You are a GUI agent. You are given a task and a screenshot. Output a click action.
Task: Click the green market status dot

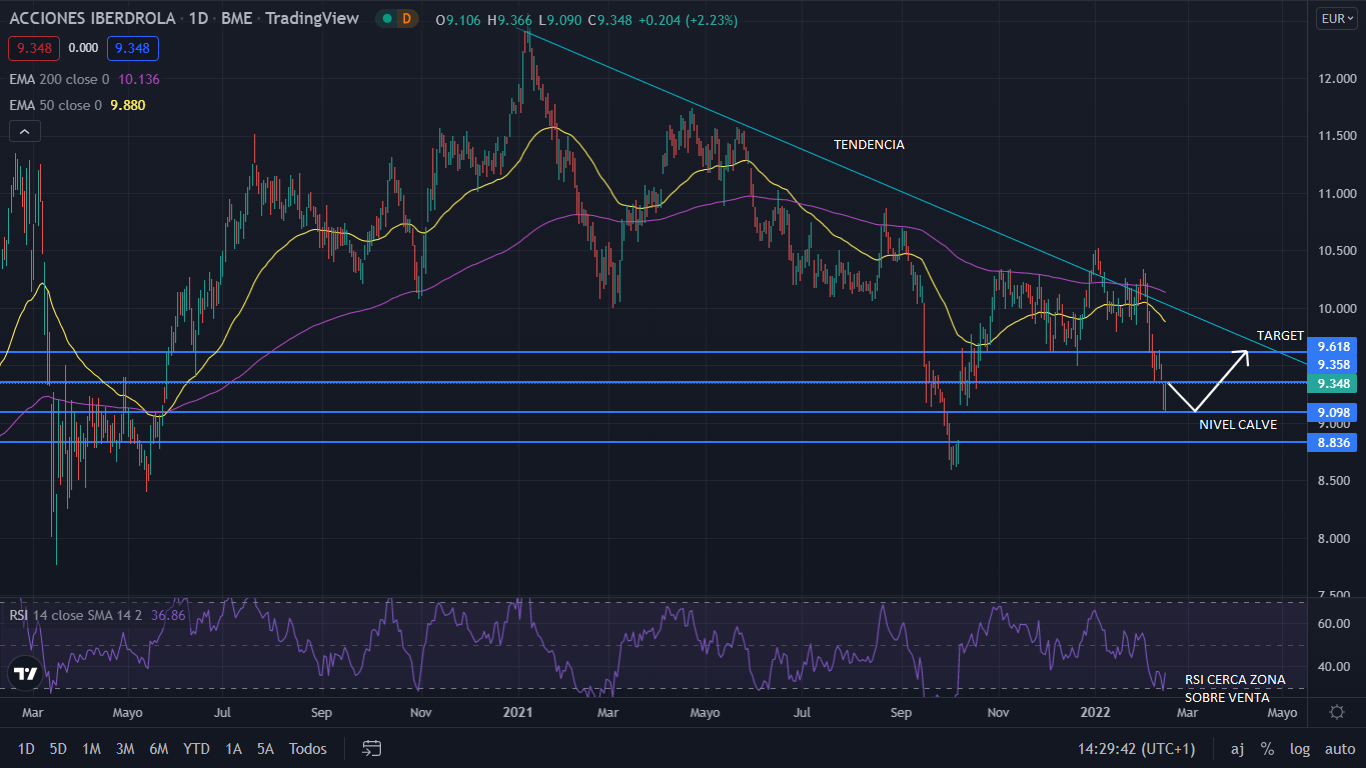point(385,18)
